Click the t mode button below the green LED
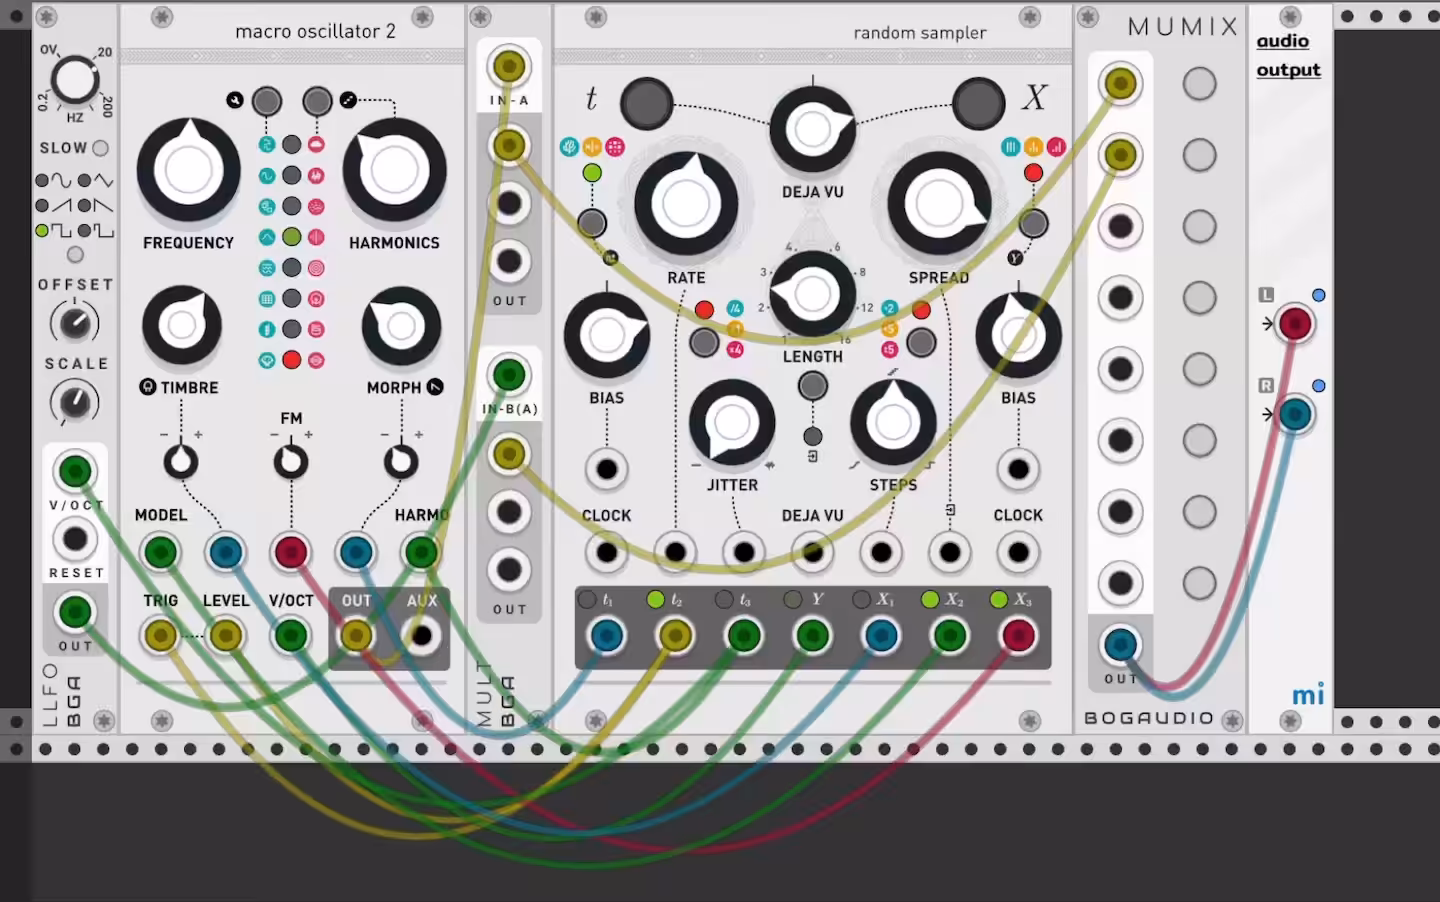Image resolution: width=1440 pixels, height=902 pixels. (592, 222)
